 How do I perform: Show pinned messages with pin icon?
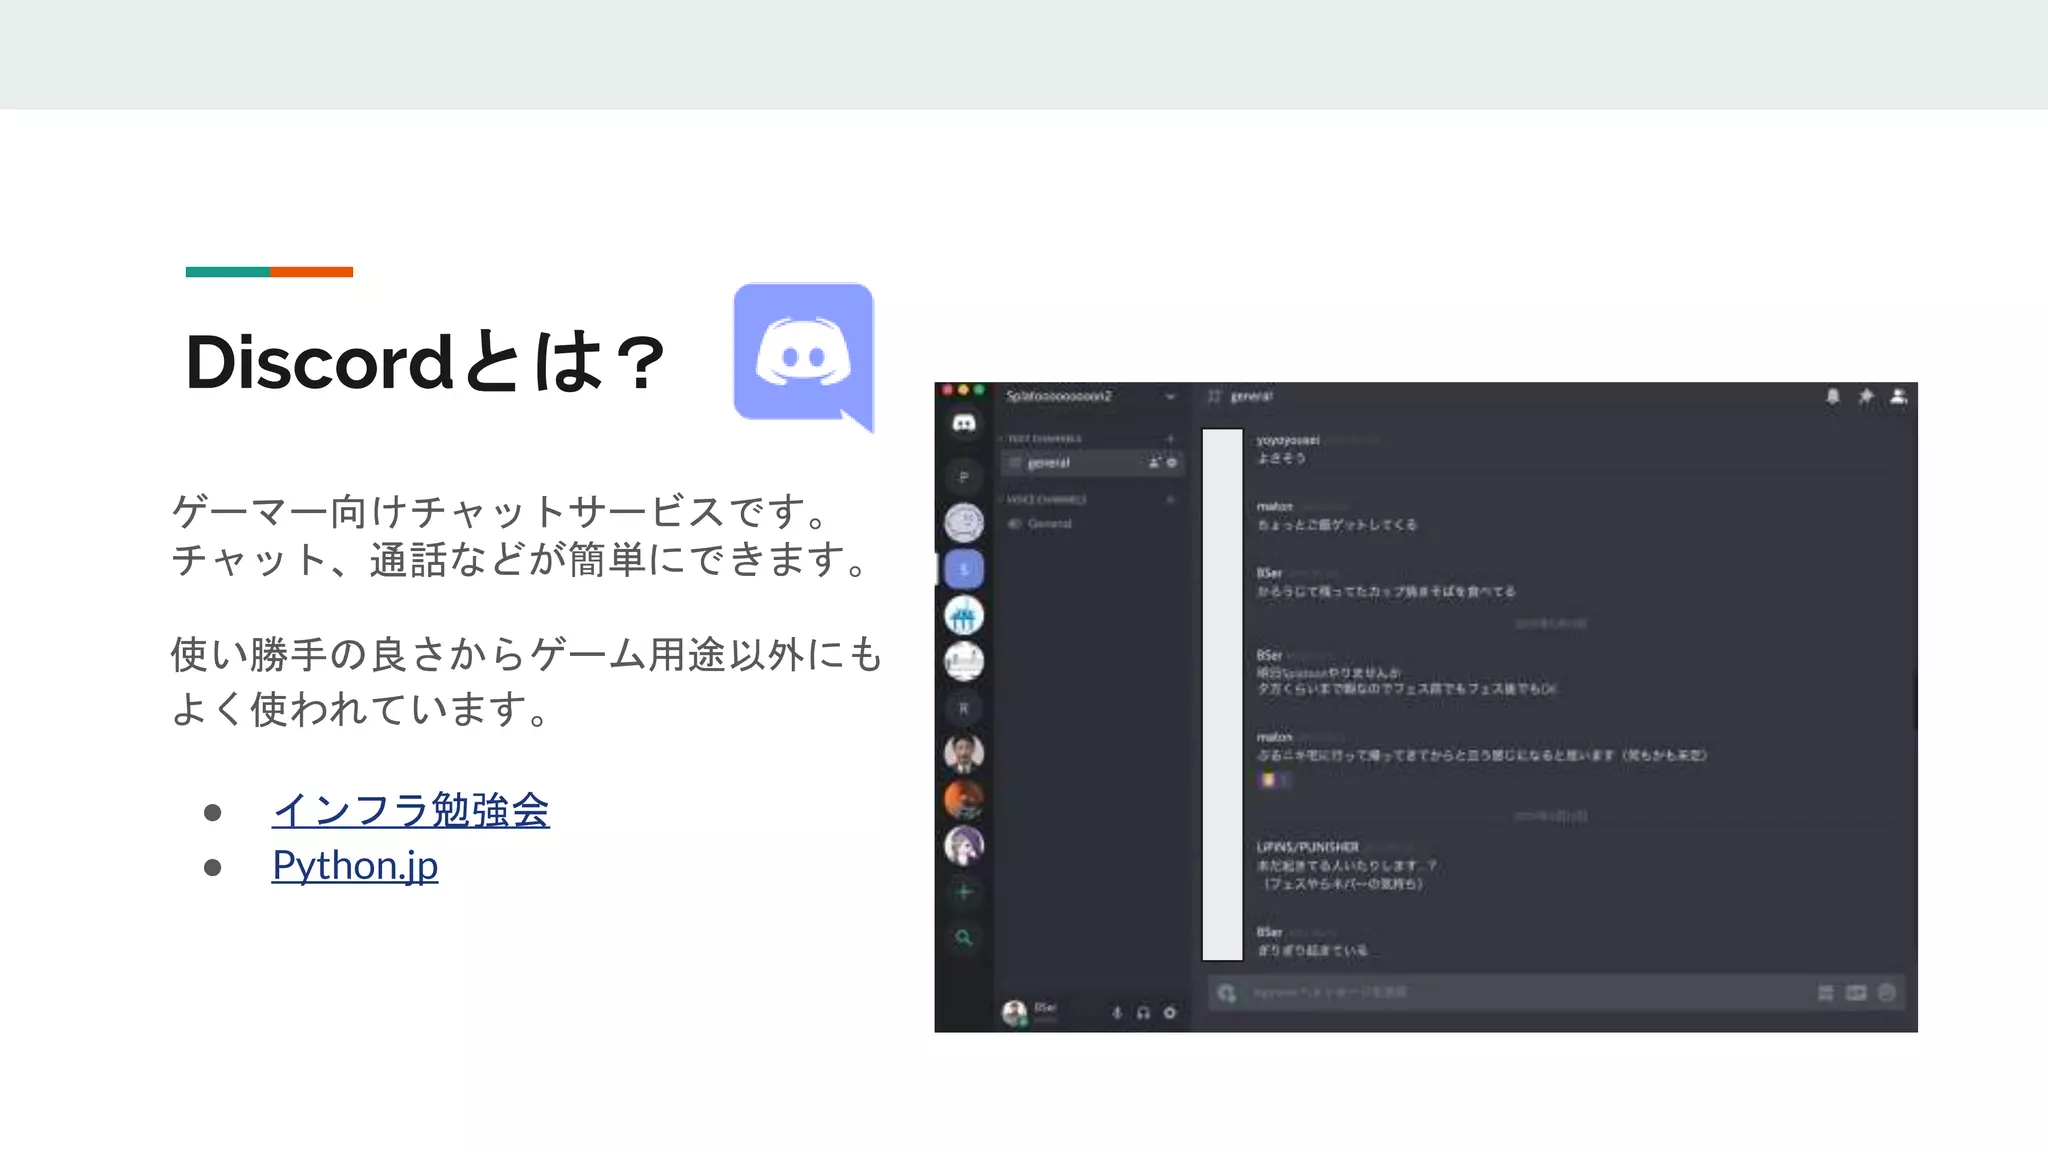[1865, 397]
